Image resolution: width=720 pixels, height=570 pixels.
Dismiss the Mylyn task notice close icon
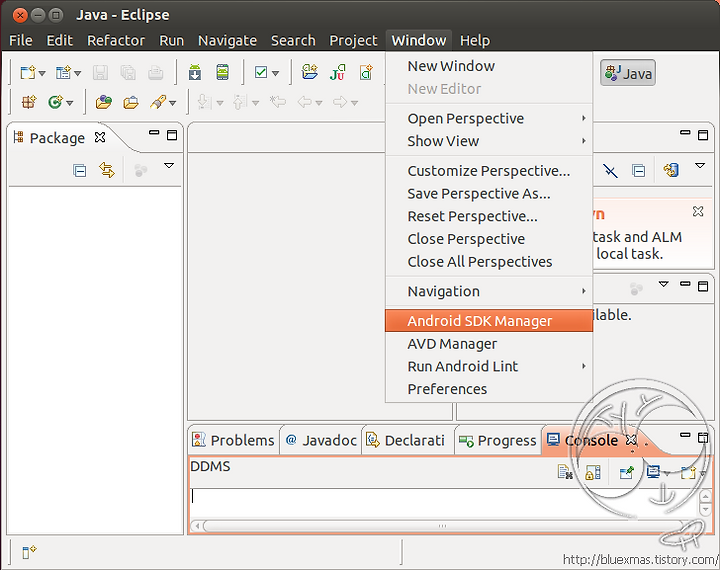coord(698,211)
